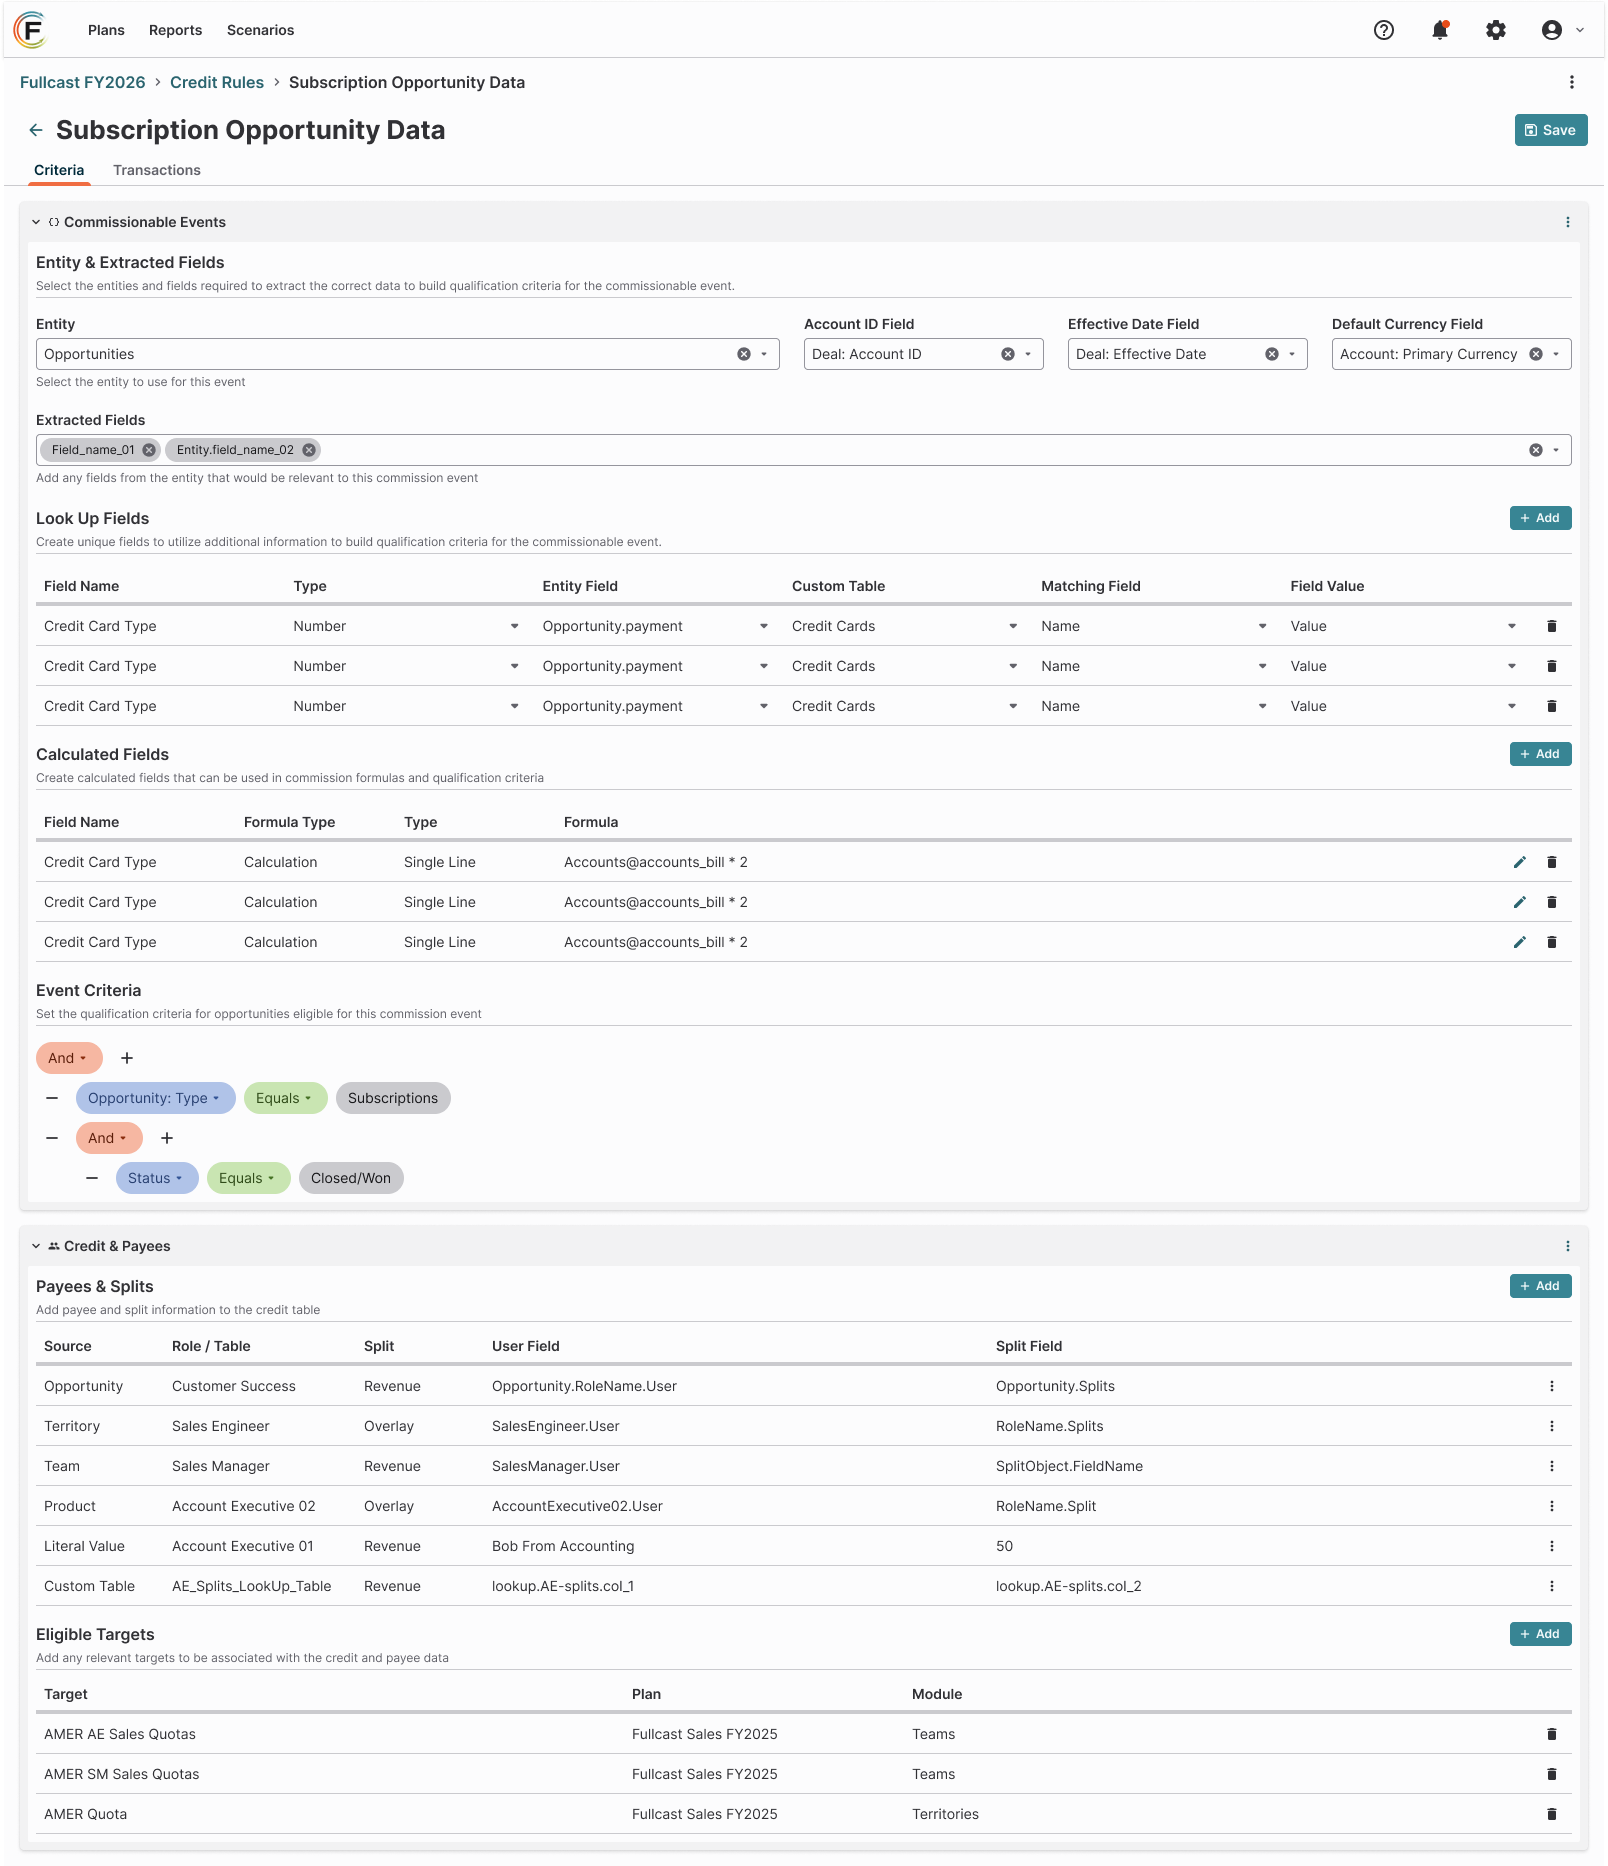Open the top-level And operator dropdown

(x=69, y=1058)
